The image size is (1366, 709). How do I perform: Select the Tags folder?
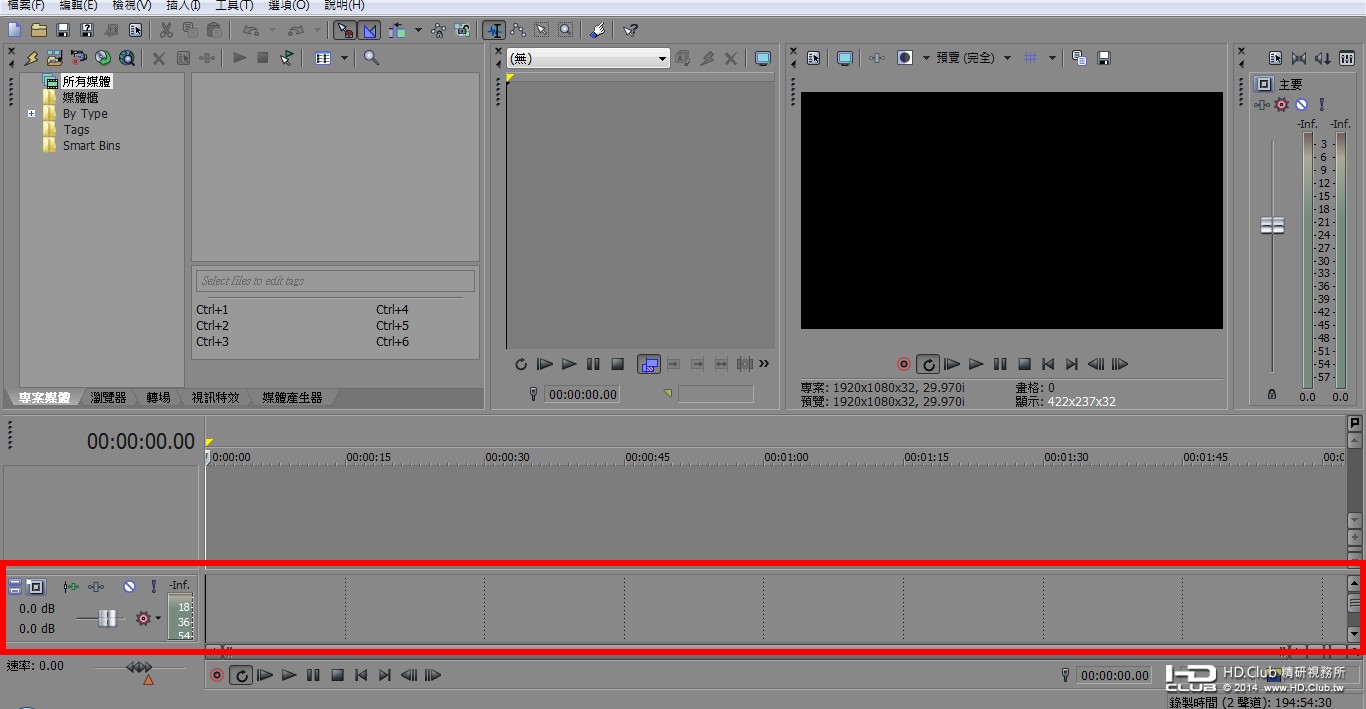coord(76,130)
